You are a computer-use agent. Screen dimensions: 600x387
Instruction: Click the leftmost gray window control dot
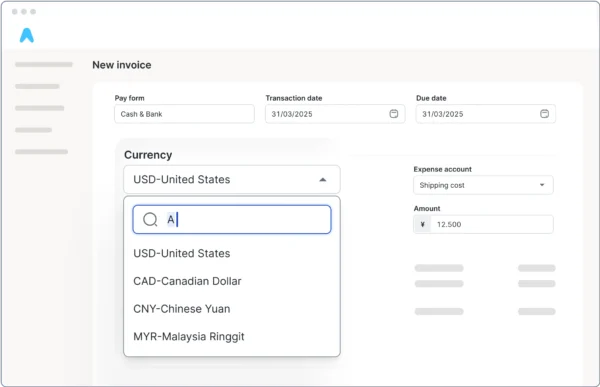tap(15, 12)
